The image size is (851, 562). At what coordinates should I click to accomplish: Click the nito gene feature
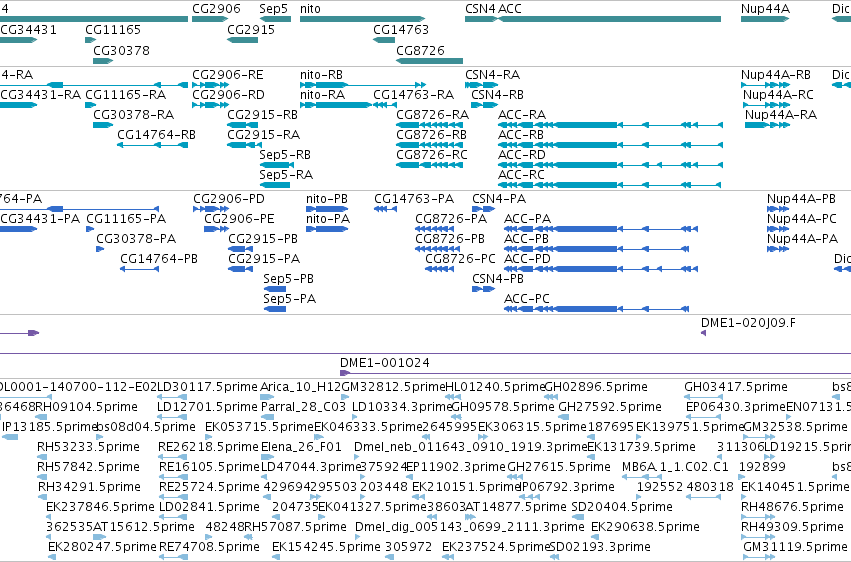coord(362,19)
